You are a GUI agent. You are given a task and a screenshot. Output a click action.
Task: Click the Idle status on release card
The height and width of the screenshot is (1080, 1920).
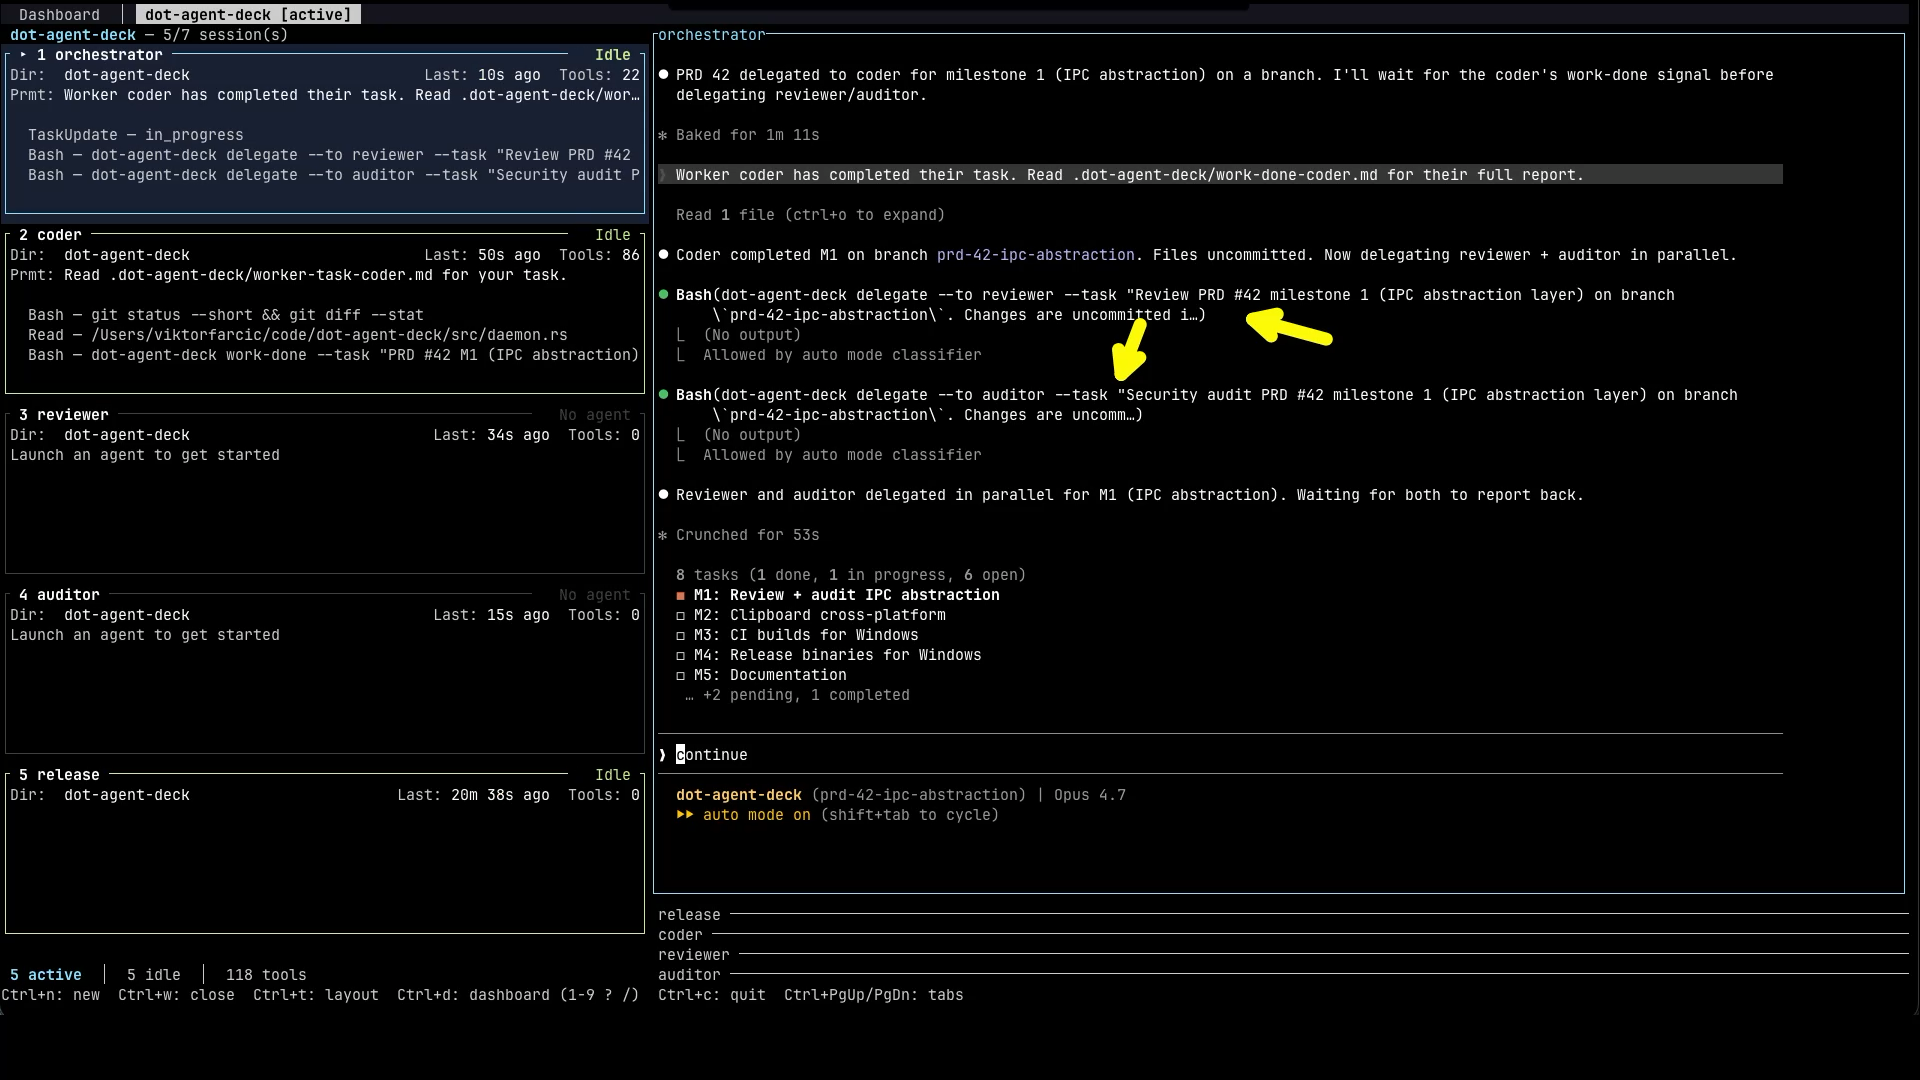click(x=613, y=775)
